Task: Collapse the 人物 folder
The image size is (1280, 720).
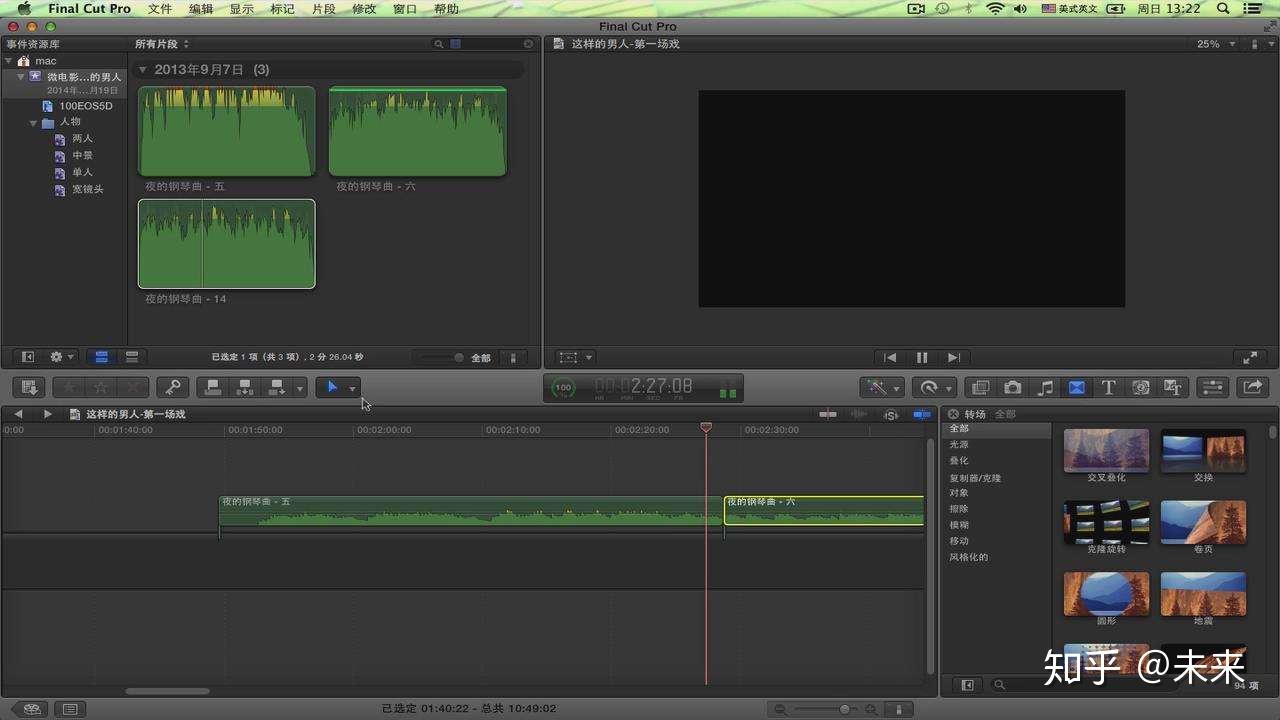Action: click(33, 123)
